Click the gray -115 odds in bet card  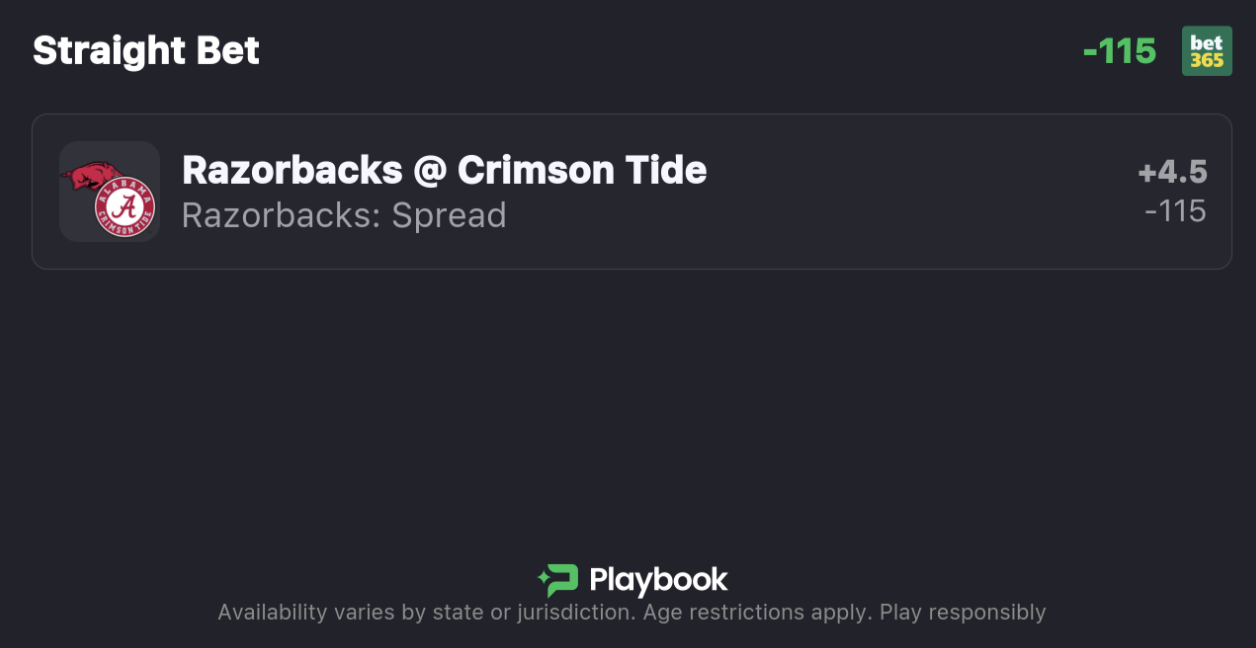[x=1175, y=211]
